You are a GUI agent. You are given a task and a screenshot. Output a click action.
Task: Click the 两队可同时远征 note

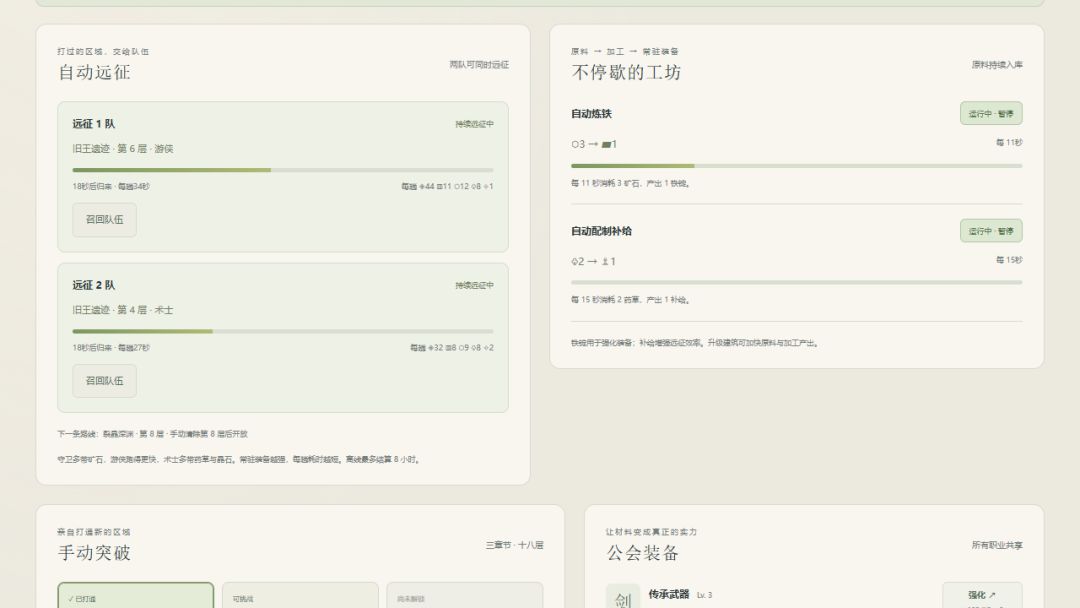(479, 65)
